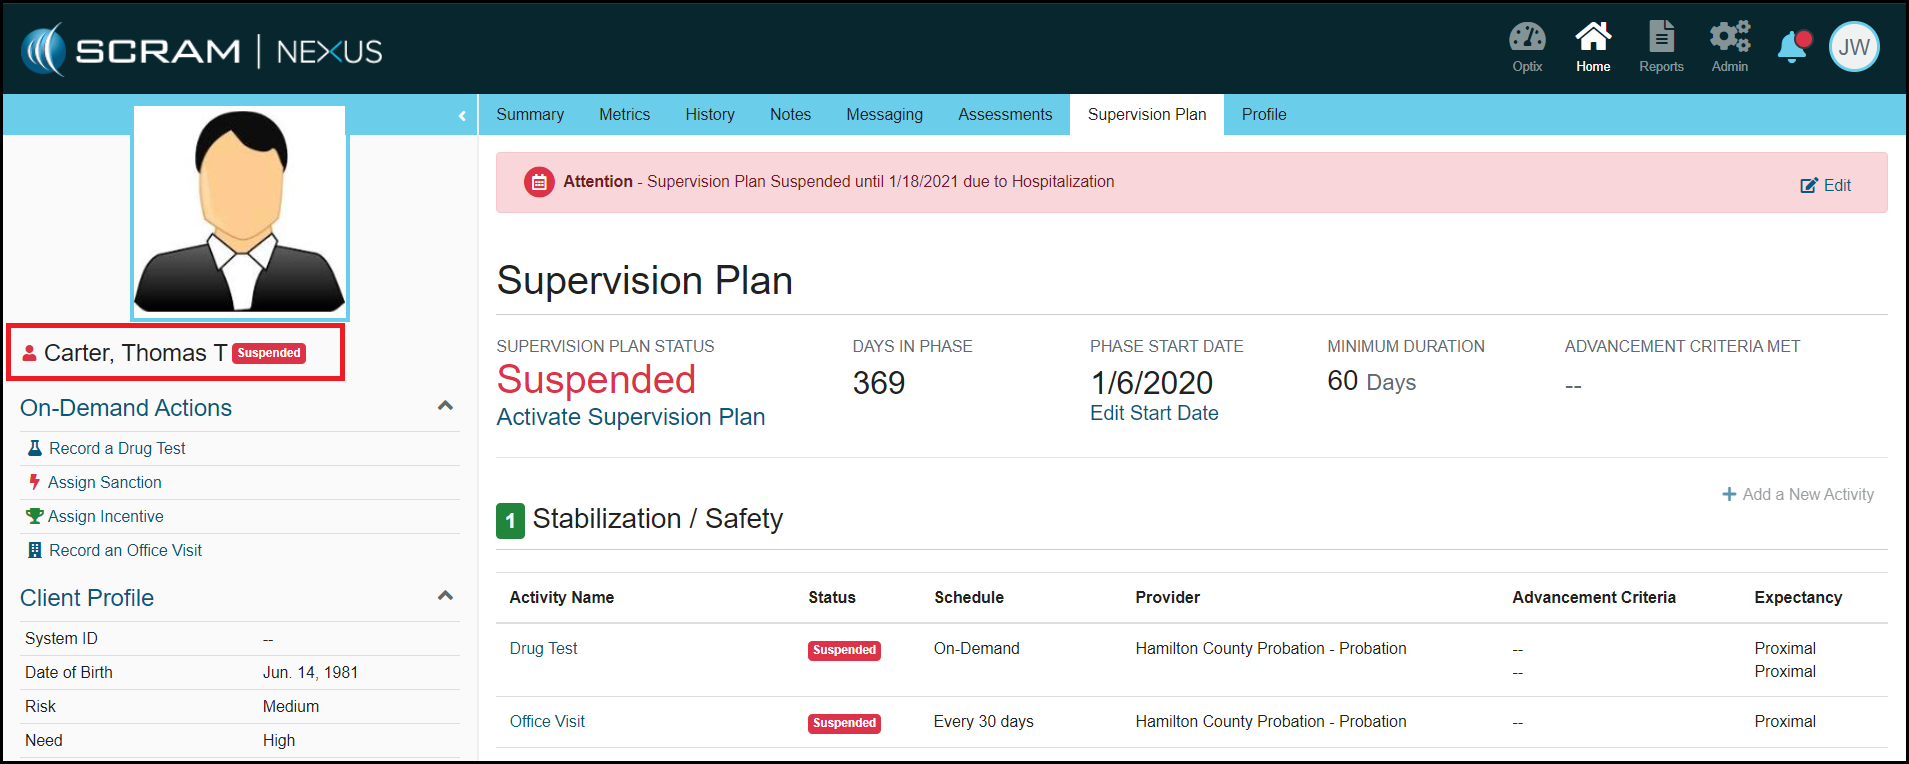Collapse the Client Profile section
Image resolution: width=1909 pixels, height=764 pixels.
[446, 596]
